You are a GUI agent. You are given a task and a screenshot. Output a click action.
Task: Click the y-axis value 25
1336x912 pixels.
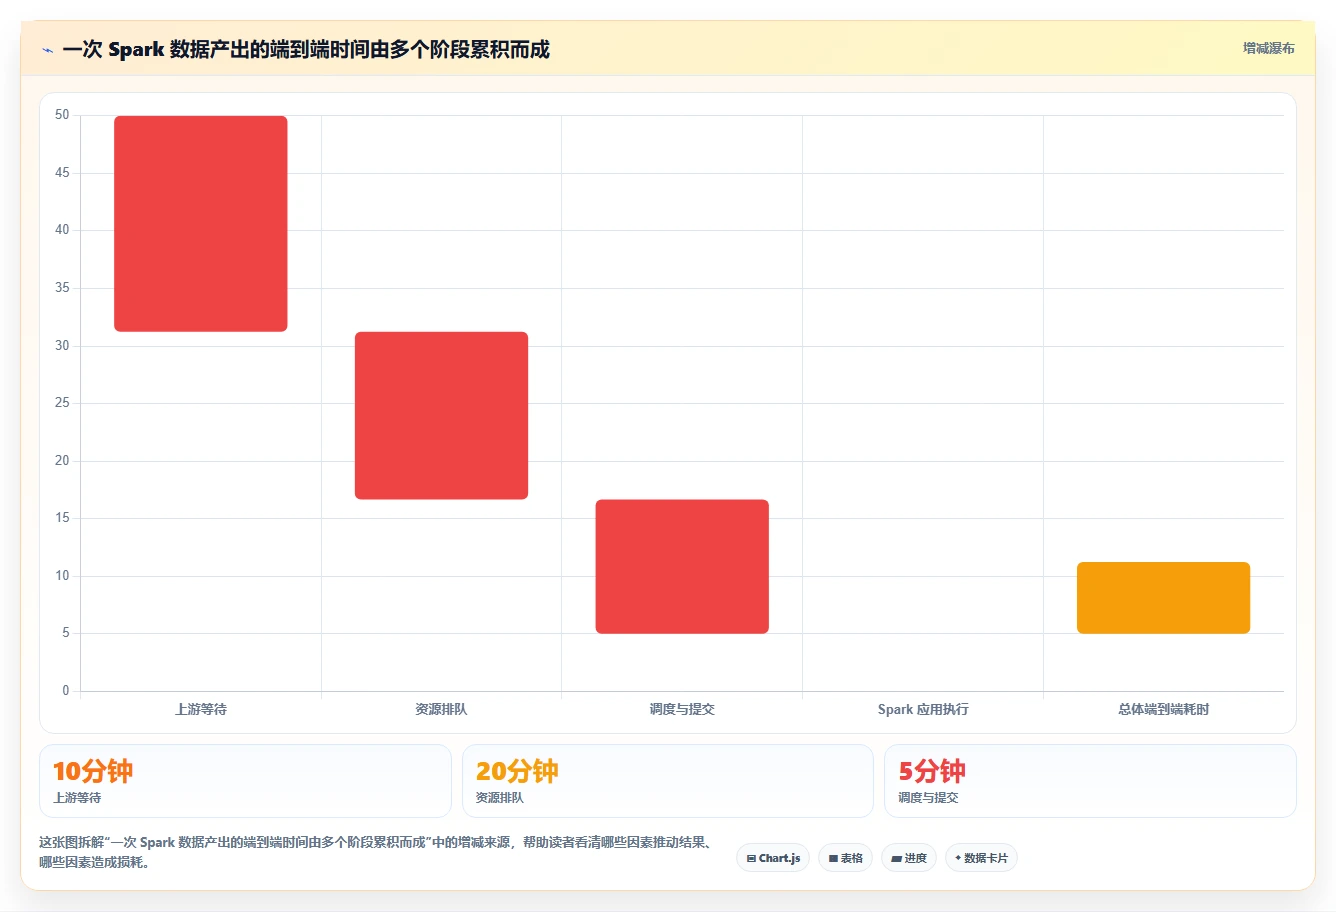(62, 403)
